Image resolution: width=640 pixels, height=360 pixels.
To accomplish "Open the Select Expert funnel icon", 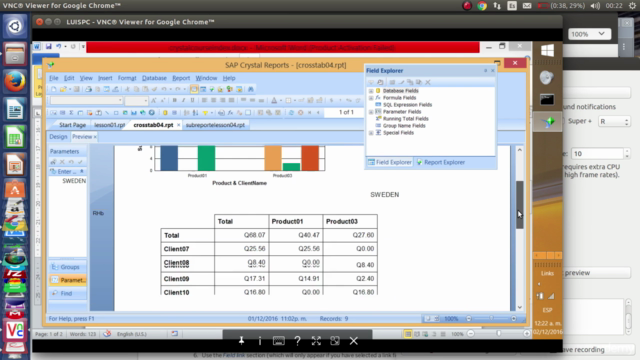I will pyautogui.click(x=205, y=113).
